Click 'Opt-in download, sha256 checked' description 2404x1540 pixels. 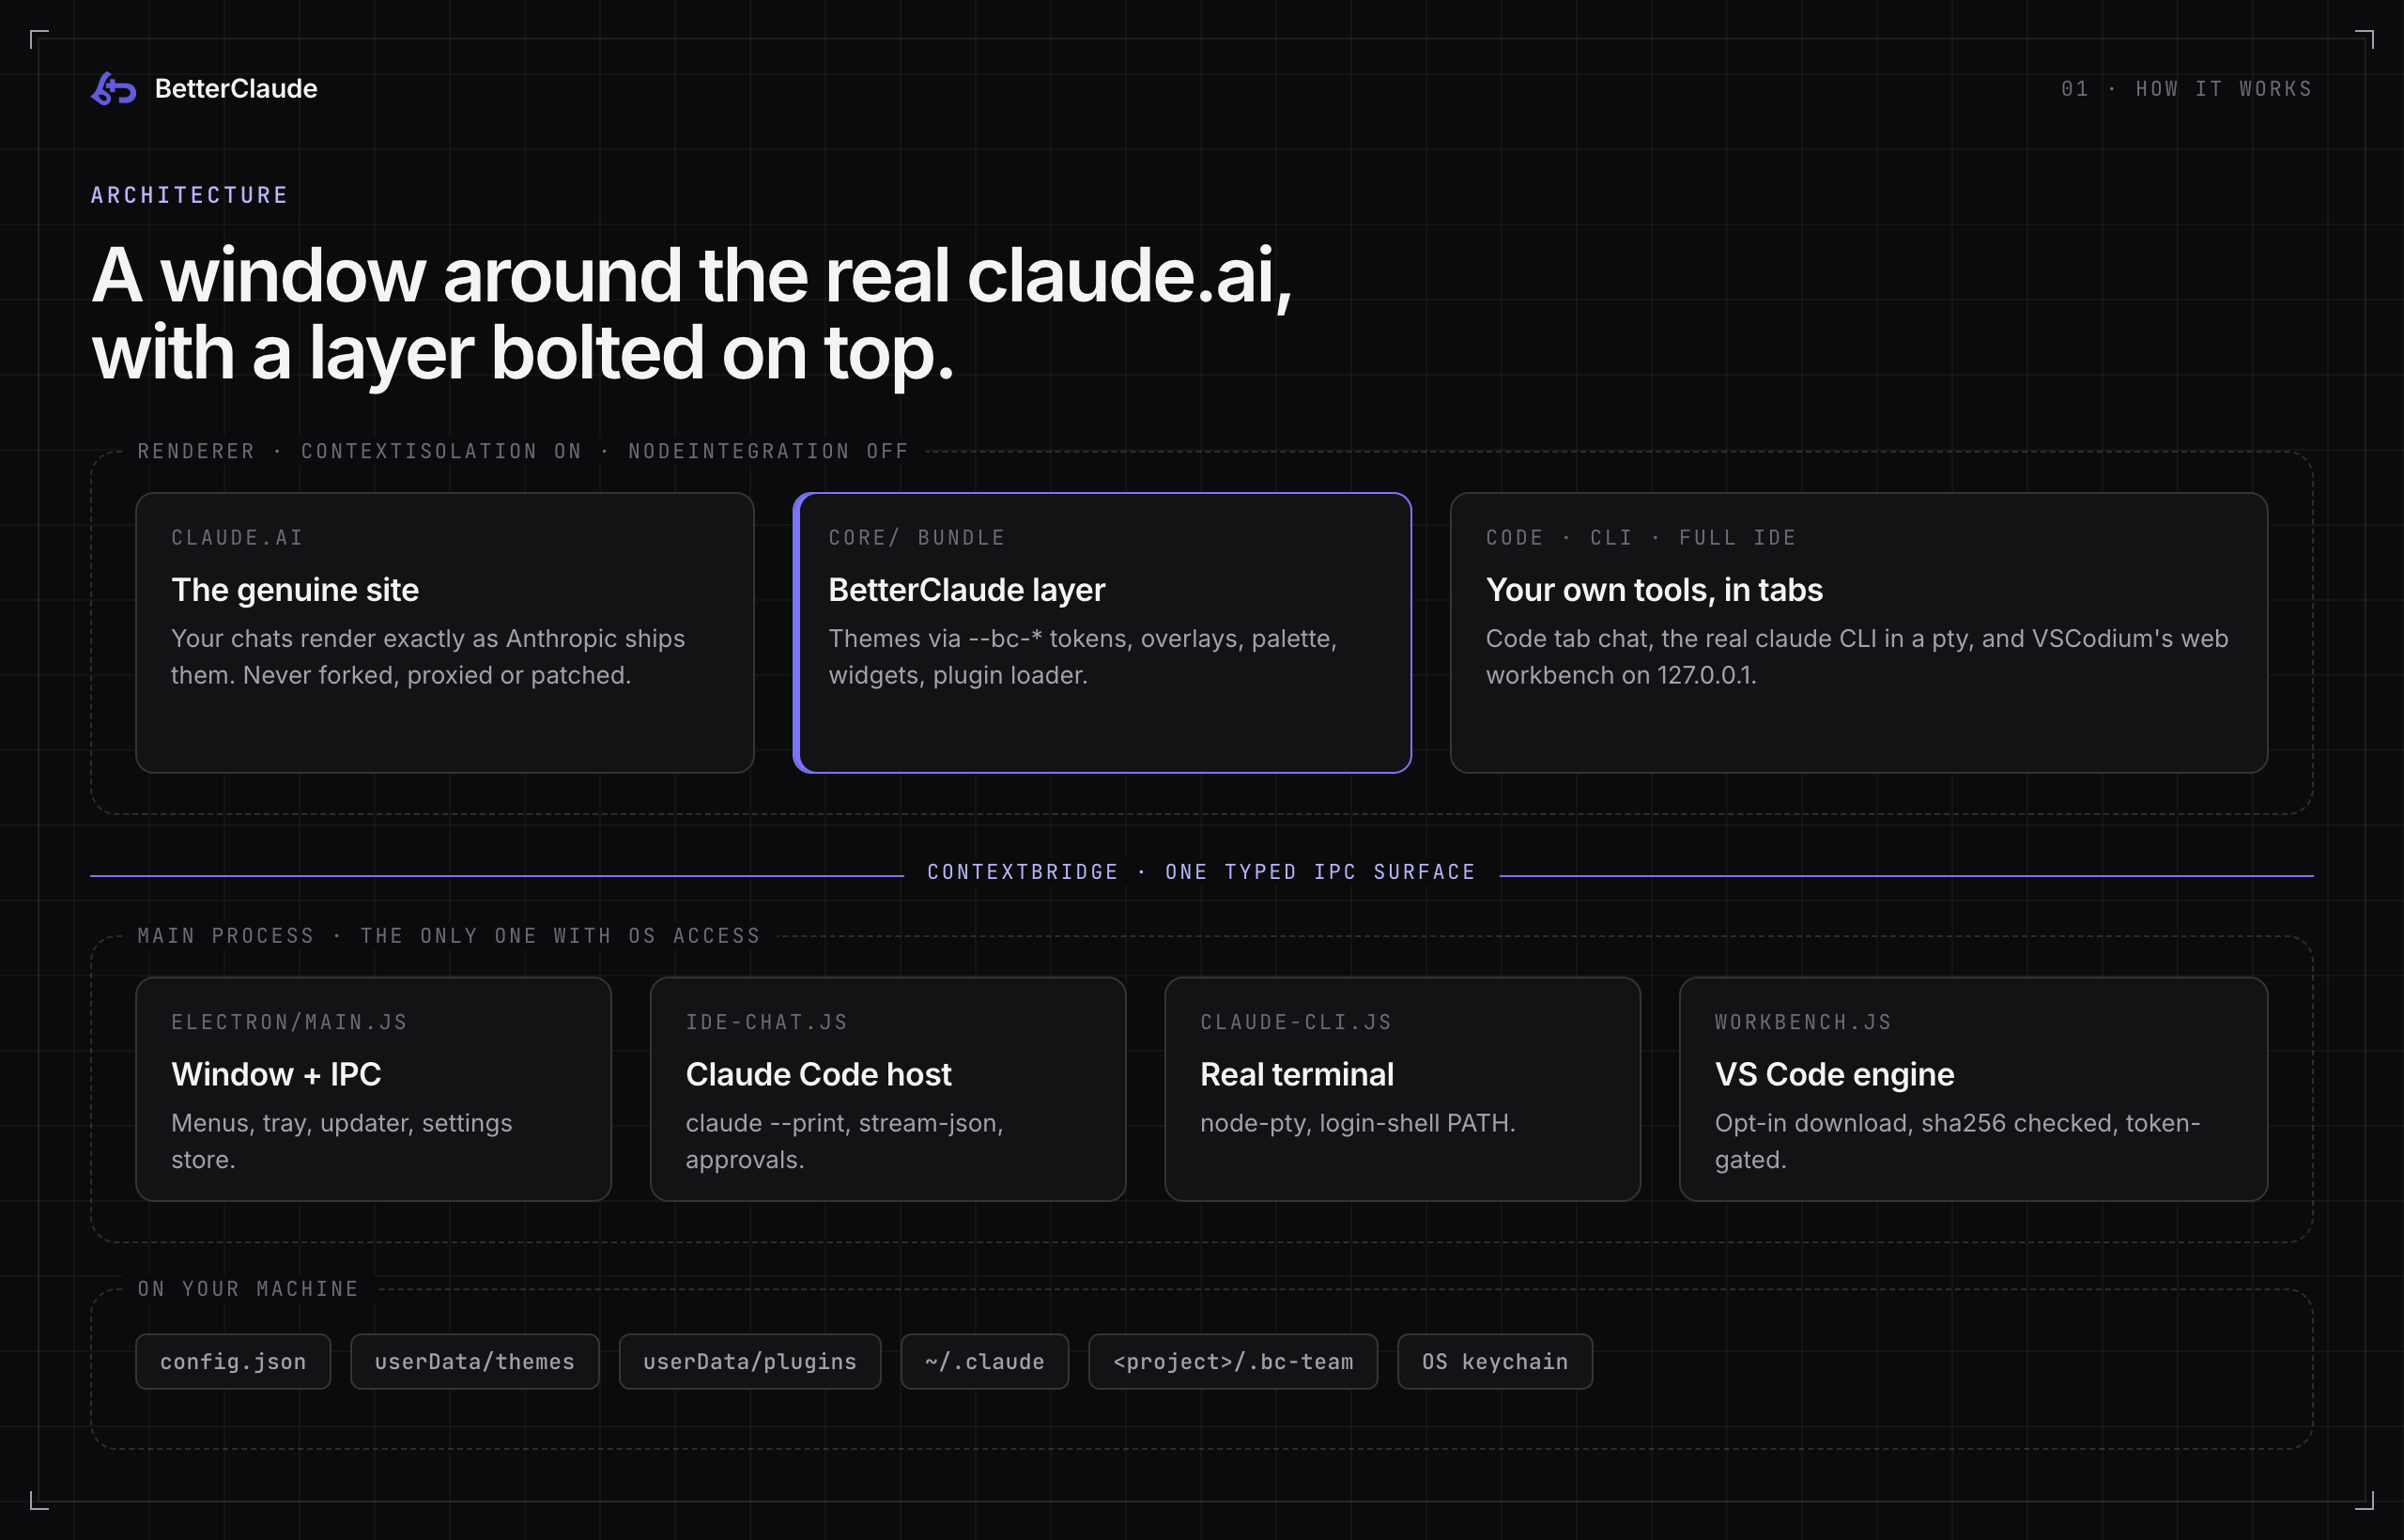click(1958, 1141)
